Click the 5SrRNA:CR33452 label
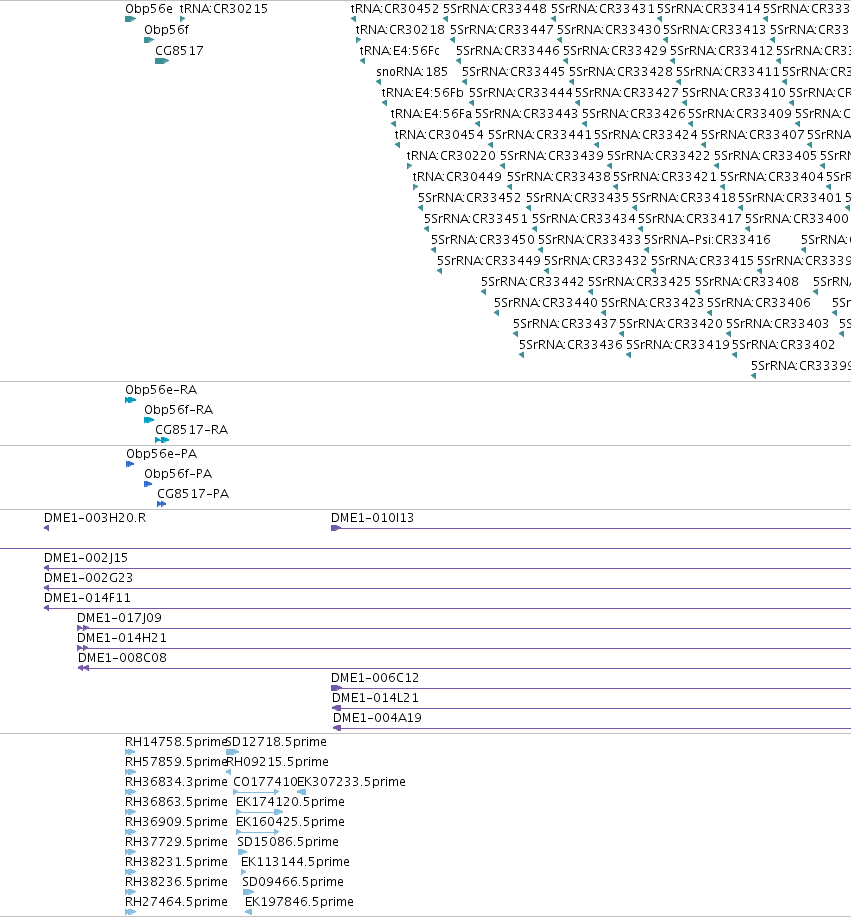Viewport: 851px width, 917px height. click(x=470, y=198)
